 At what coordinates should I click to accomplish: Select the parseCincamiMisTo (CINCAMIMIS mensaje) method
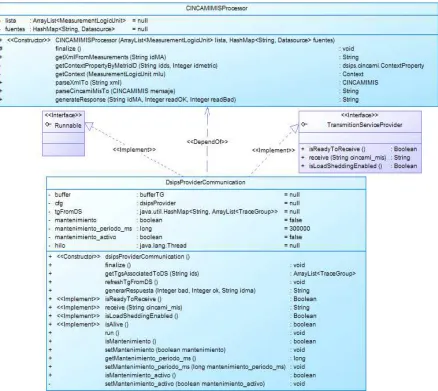tap(115, 91)
